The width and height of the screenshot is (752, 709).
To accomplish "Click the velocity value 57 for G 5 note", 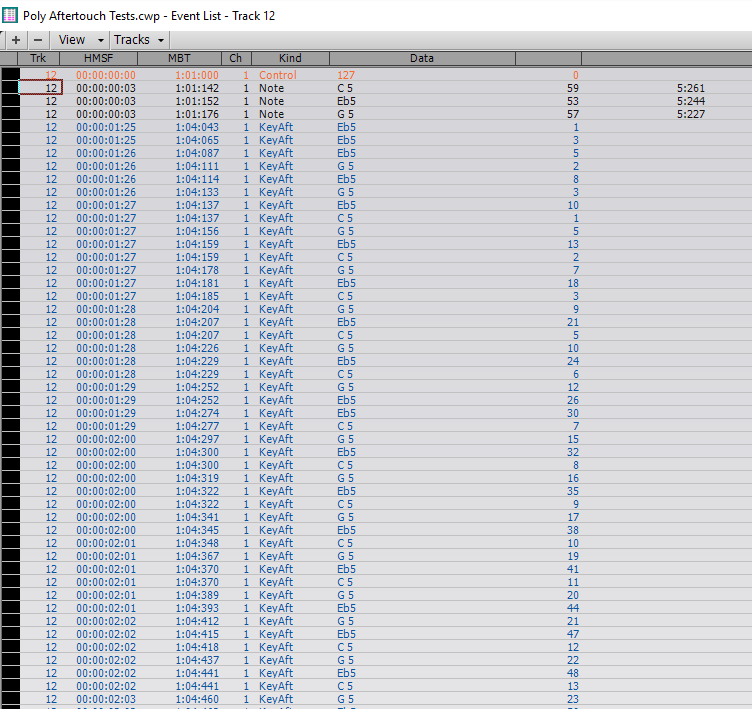I will [x=572, y=114].
